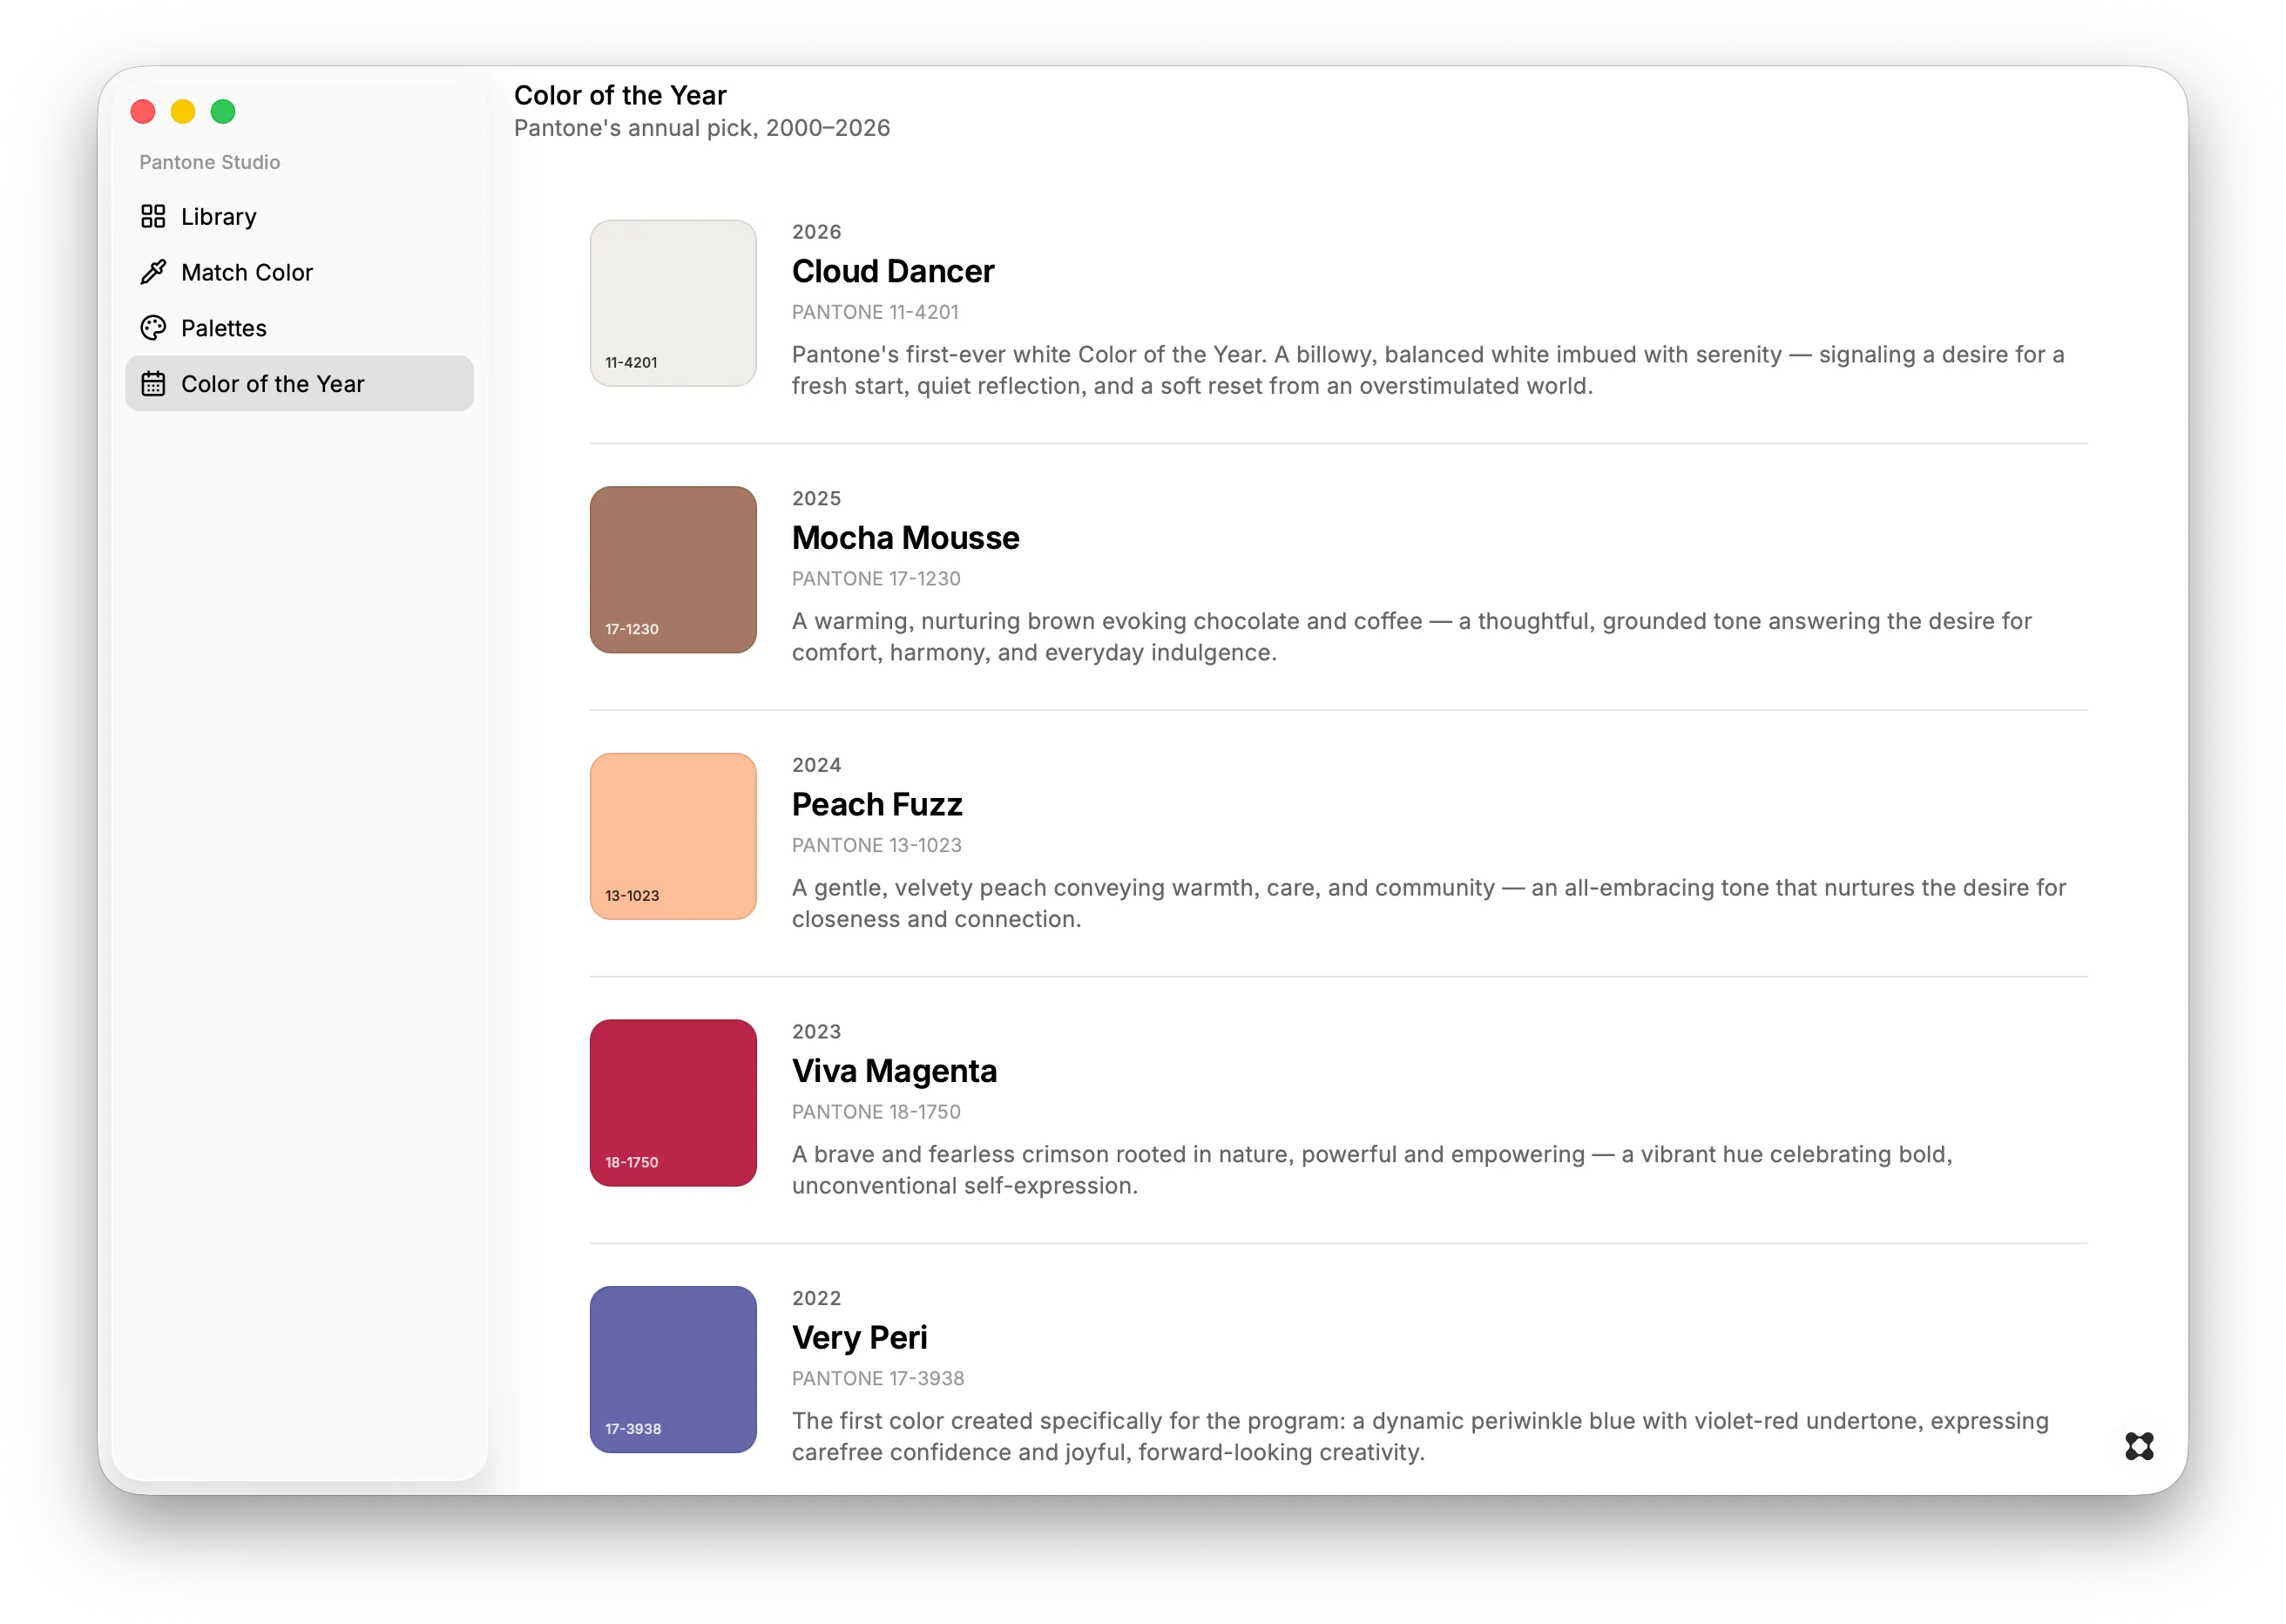Click the 2024 year label
The image size is (2286, 1624).
817,765
